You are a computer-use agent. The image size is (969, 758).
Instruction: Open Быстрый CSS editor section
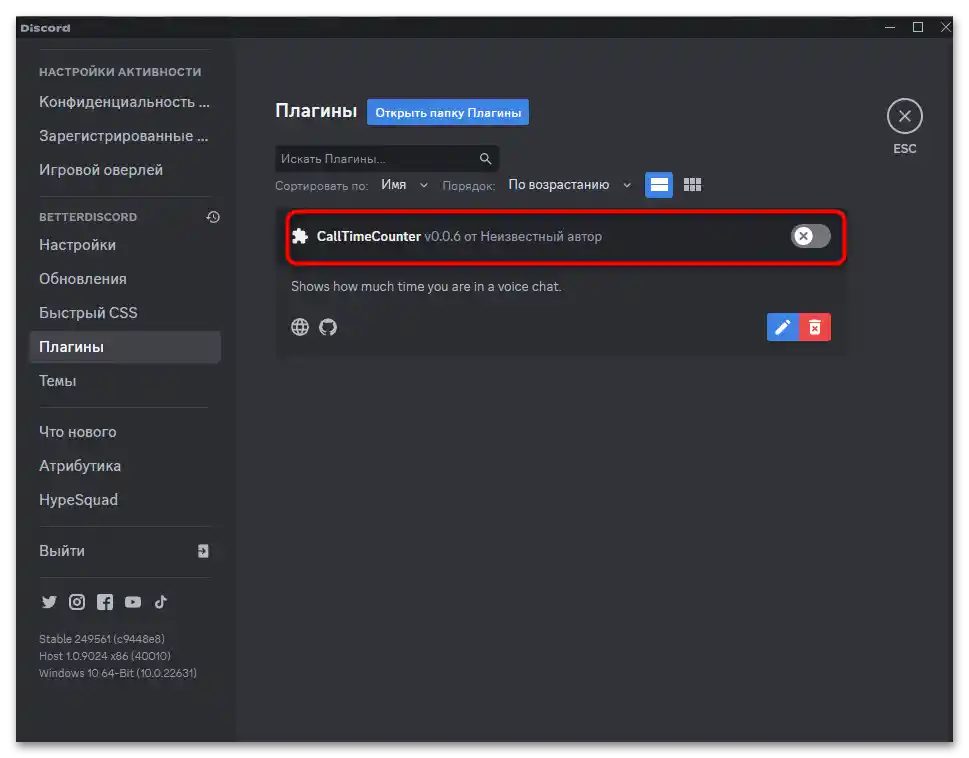(x=125, y=313)
